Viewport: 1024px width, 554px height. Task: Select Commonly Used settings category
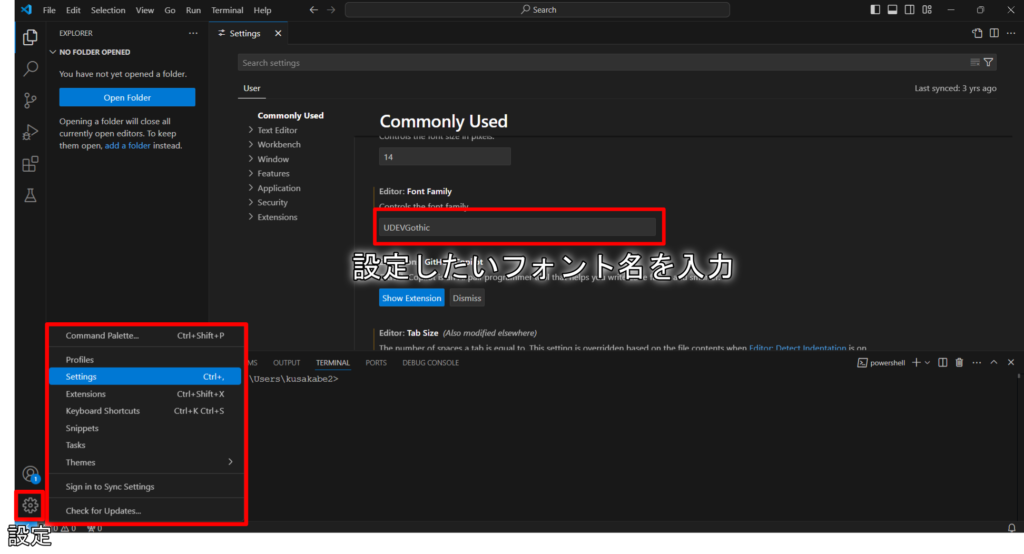291,116
